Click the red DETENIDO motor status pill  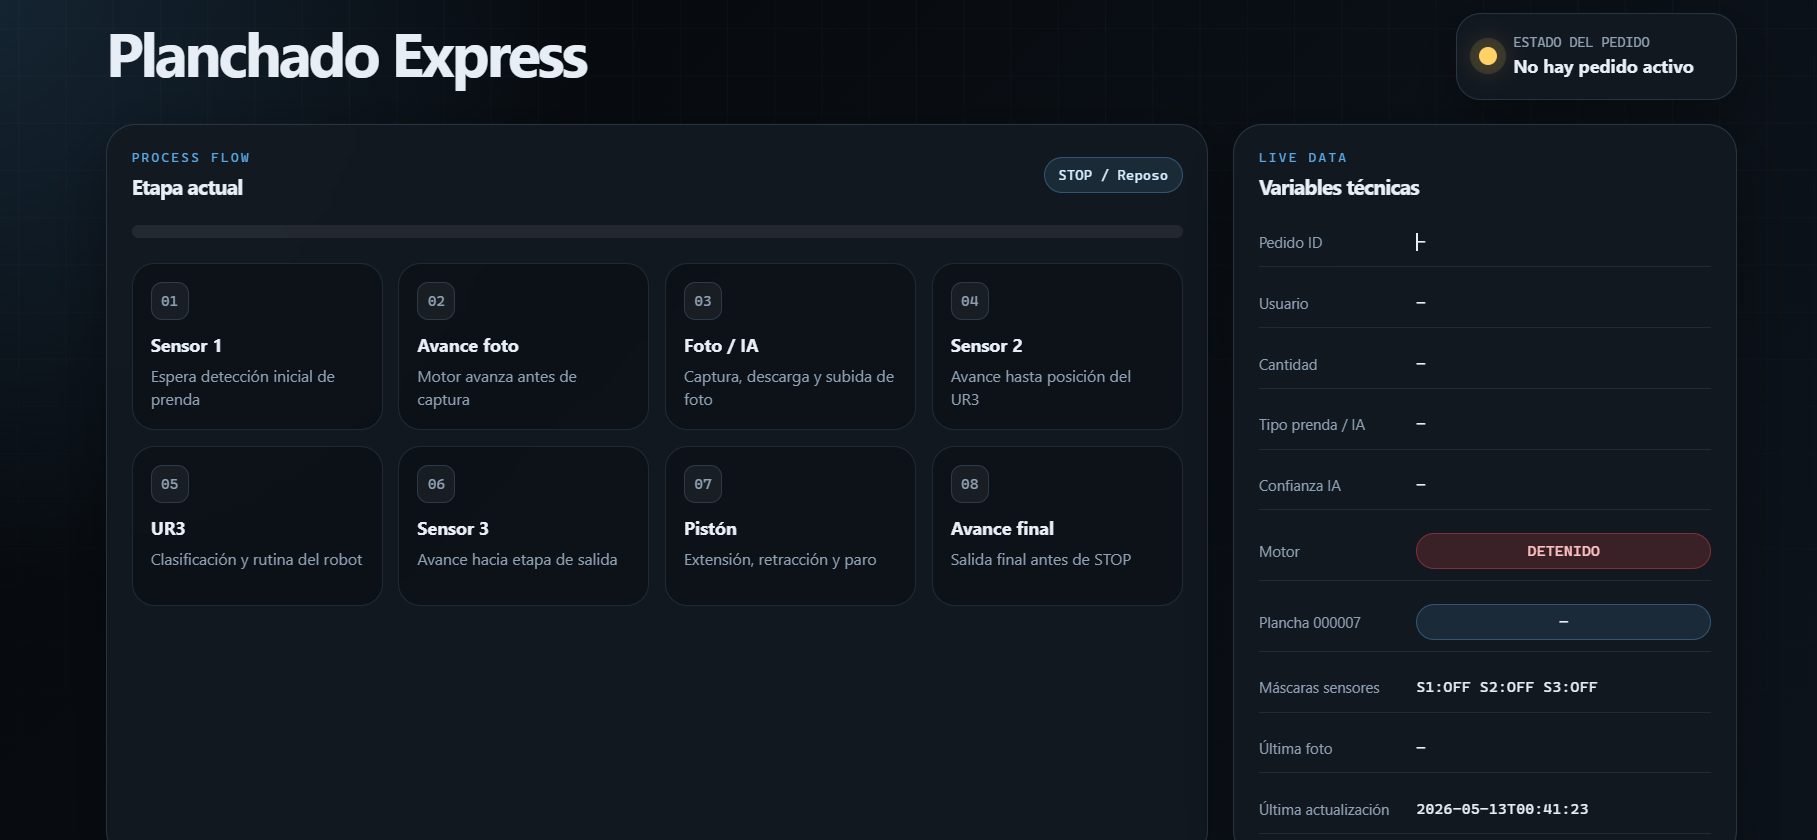click(1563, 551)
